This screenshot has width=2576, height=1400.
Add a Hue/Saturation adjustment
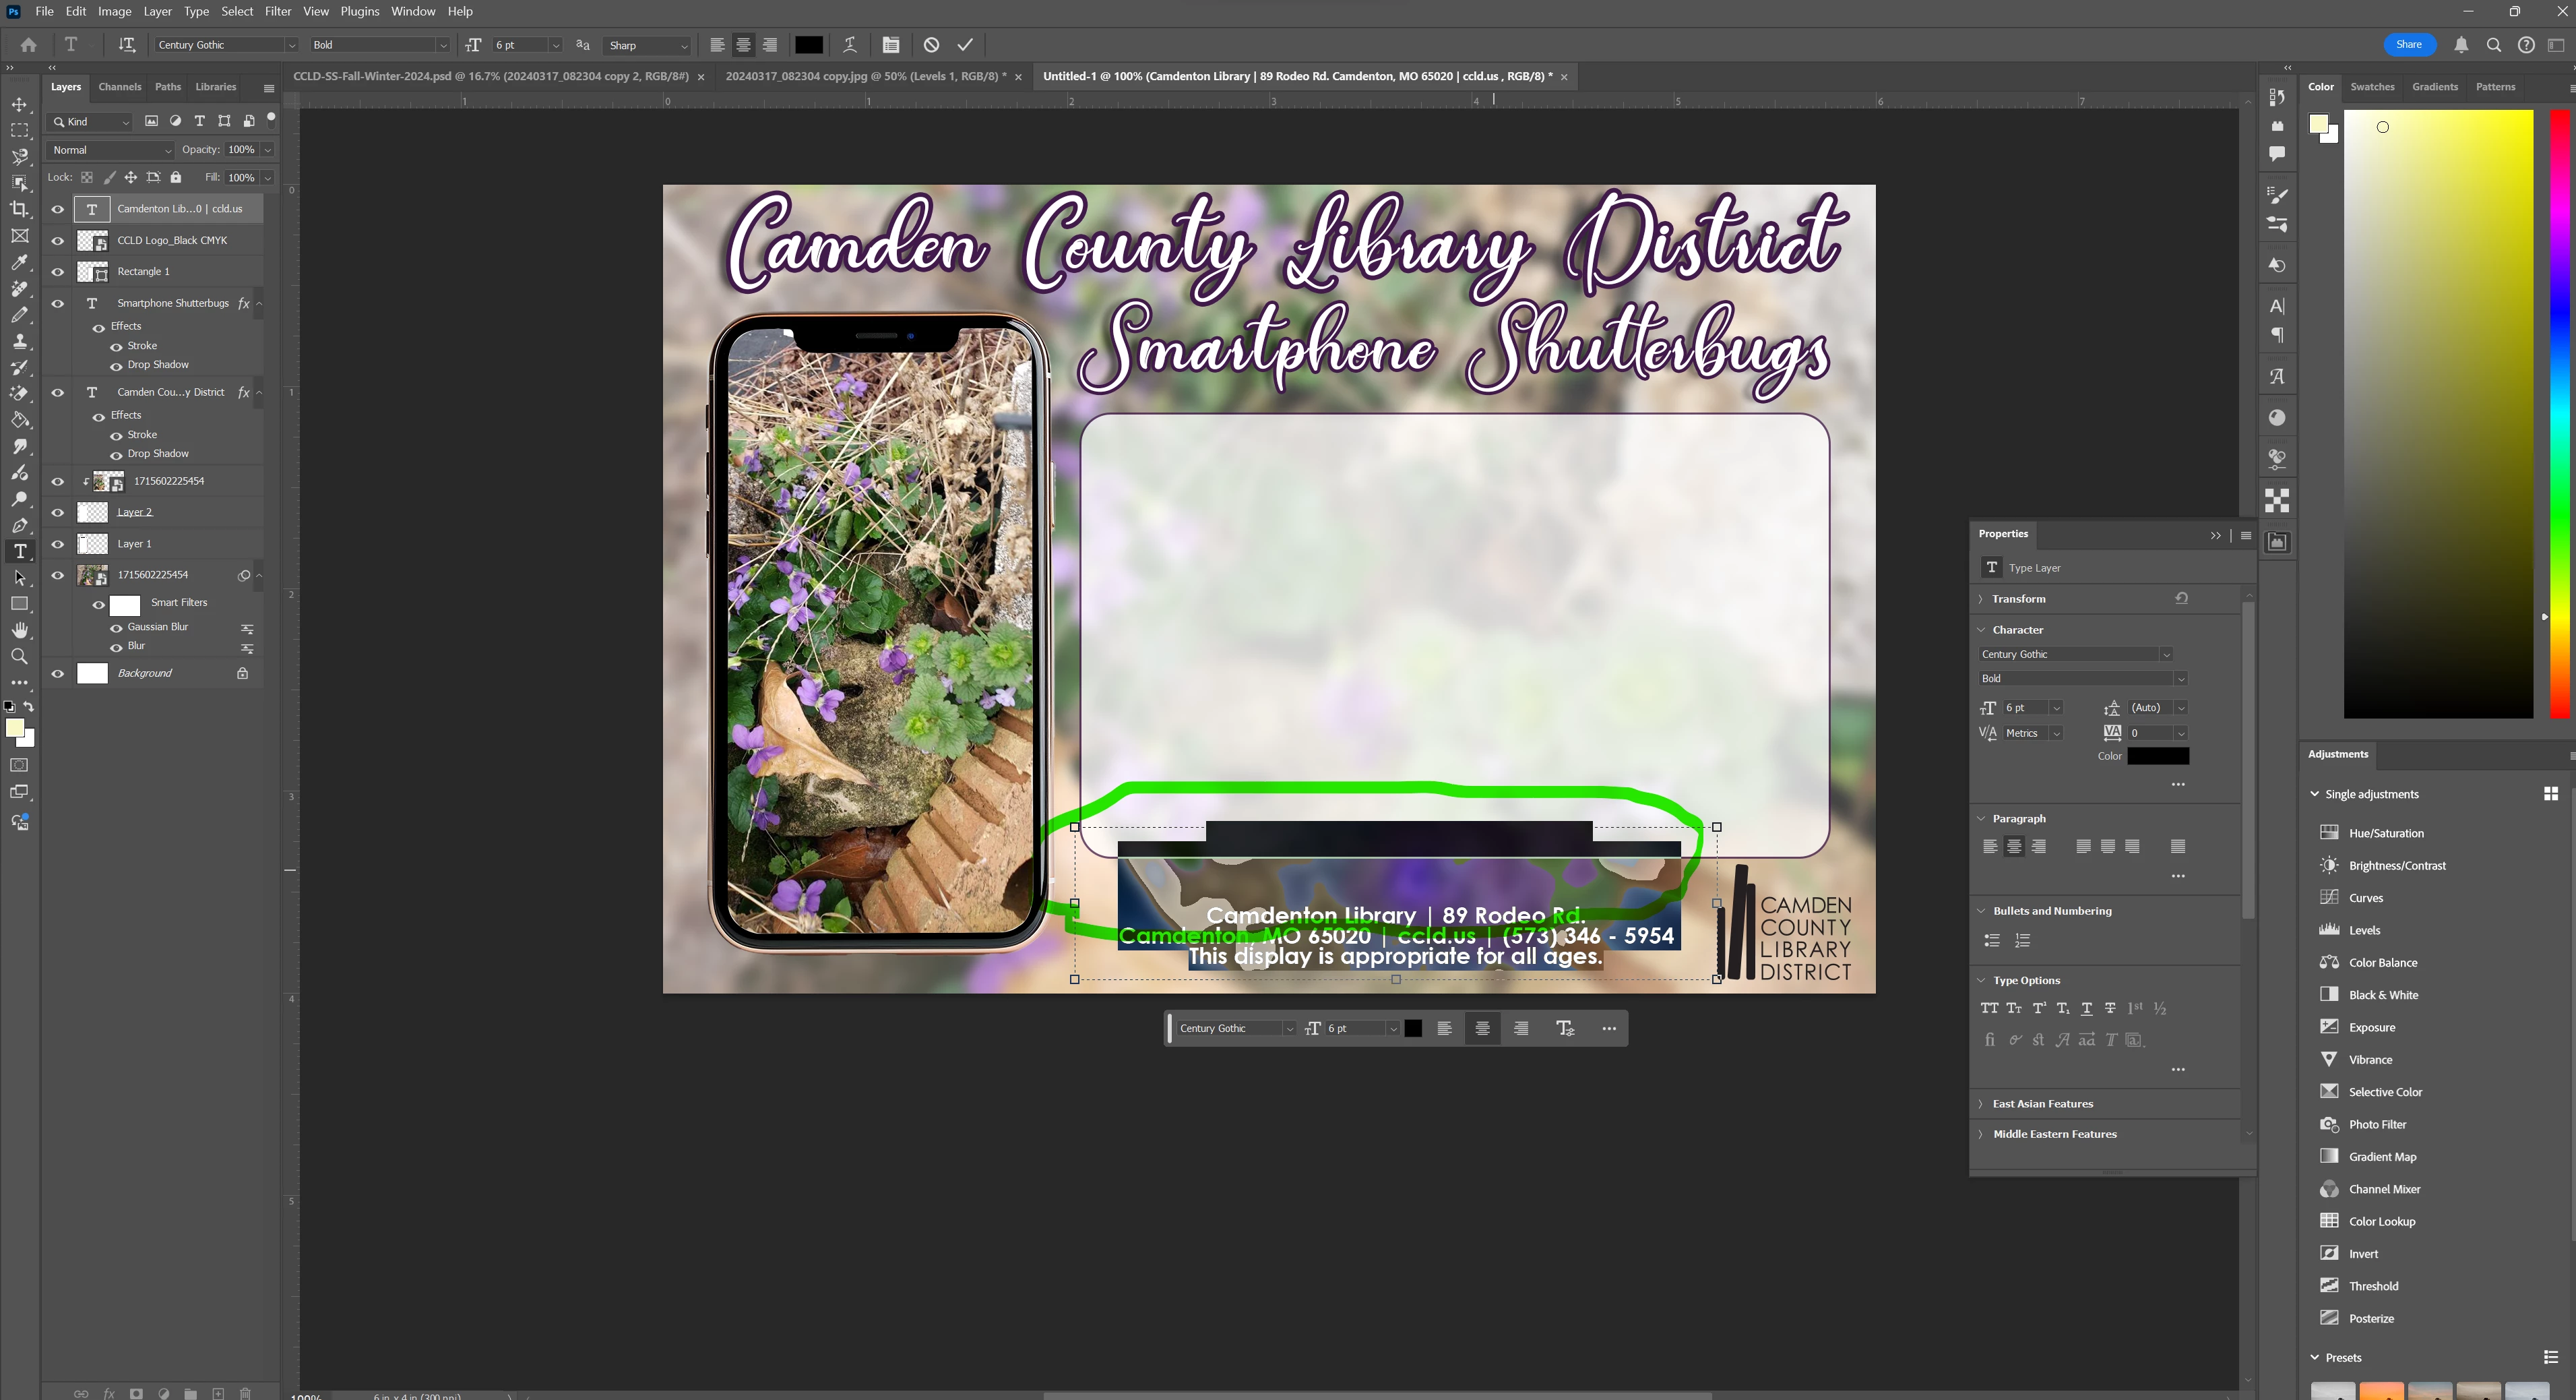click(x=2385, y=833)
